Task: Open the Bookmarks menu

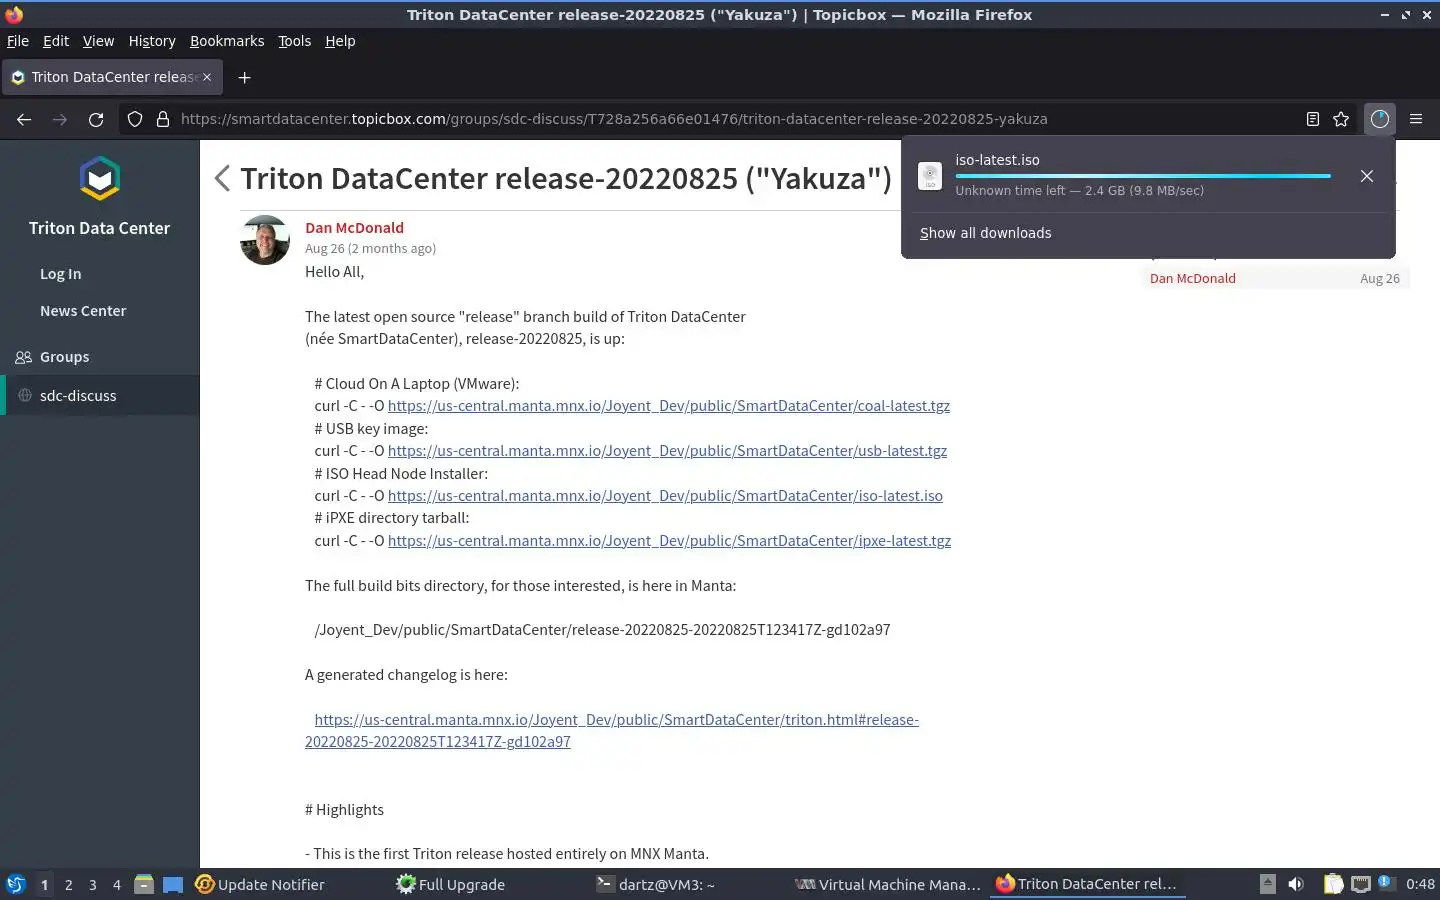Action: tap(227, 41)
